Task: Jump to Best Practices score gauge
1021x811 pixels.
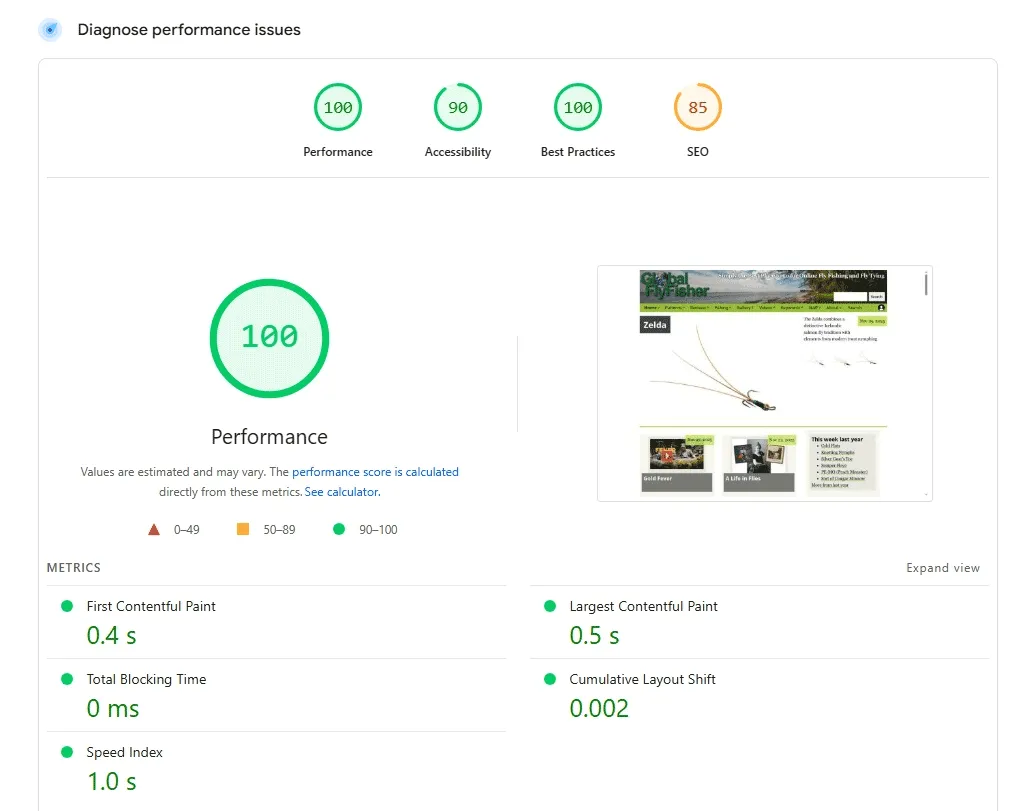Action: point(578,108)
